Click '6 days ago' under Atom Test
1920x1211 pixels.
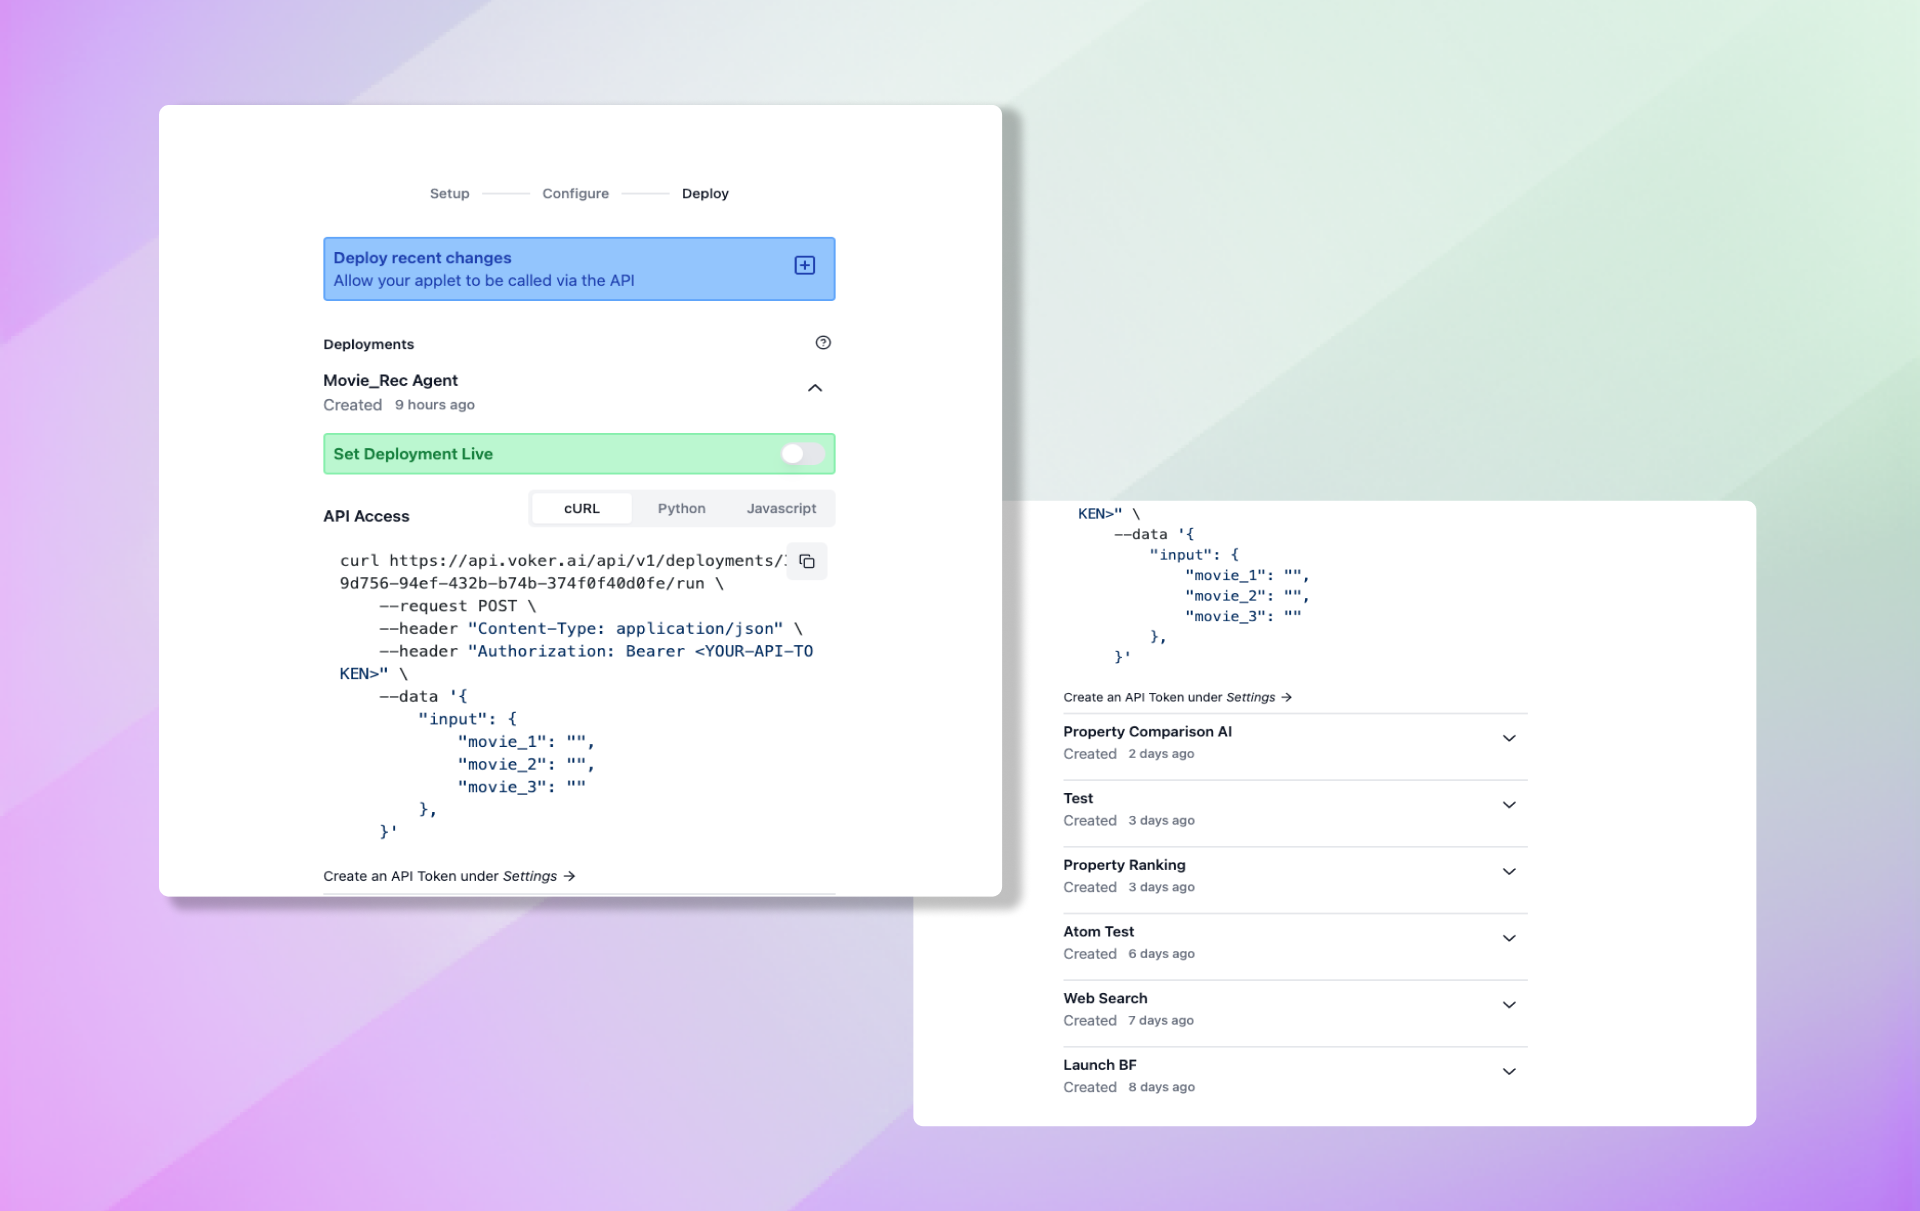pos(1161,954)
